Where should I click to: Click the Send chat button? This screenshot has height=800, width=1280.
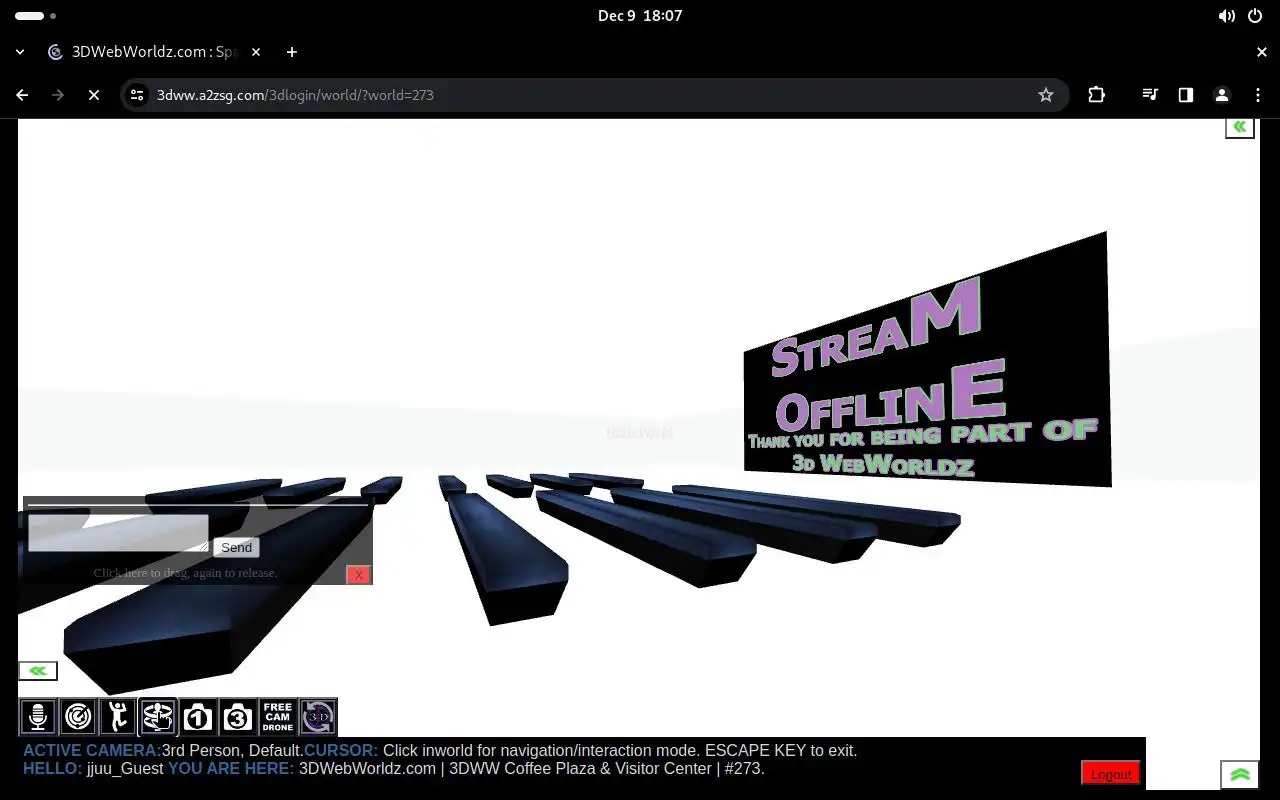pos(236,547)
